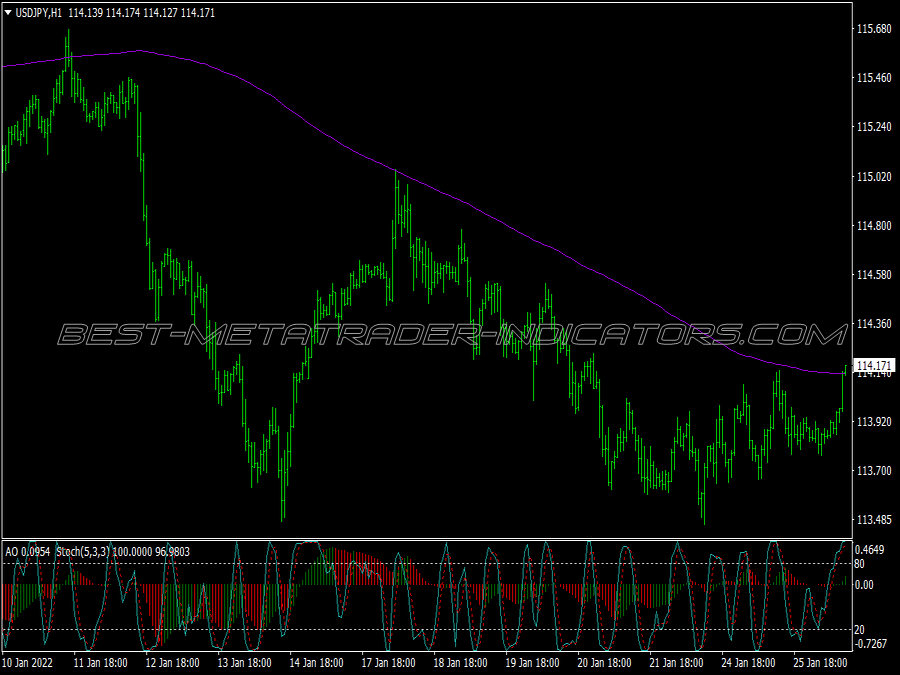Screen dimensions: 900x675
Task: Click the 115.460 price axis label
Action: [x=874, y=77]
